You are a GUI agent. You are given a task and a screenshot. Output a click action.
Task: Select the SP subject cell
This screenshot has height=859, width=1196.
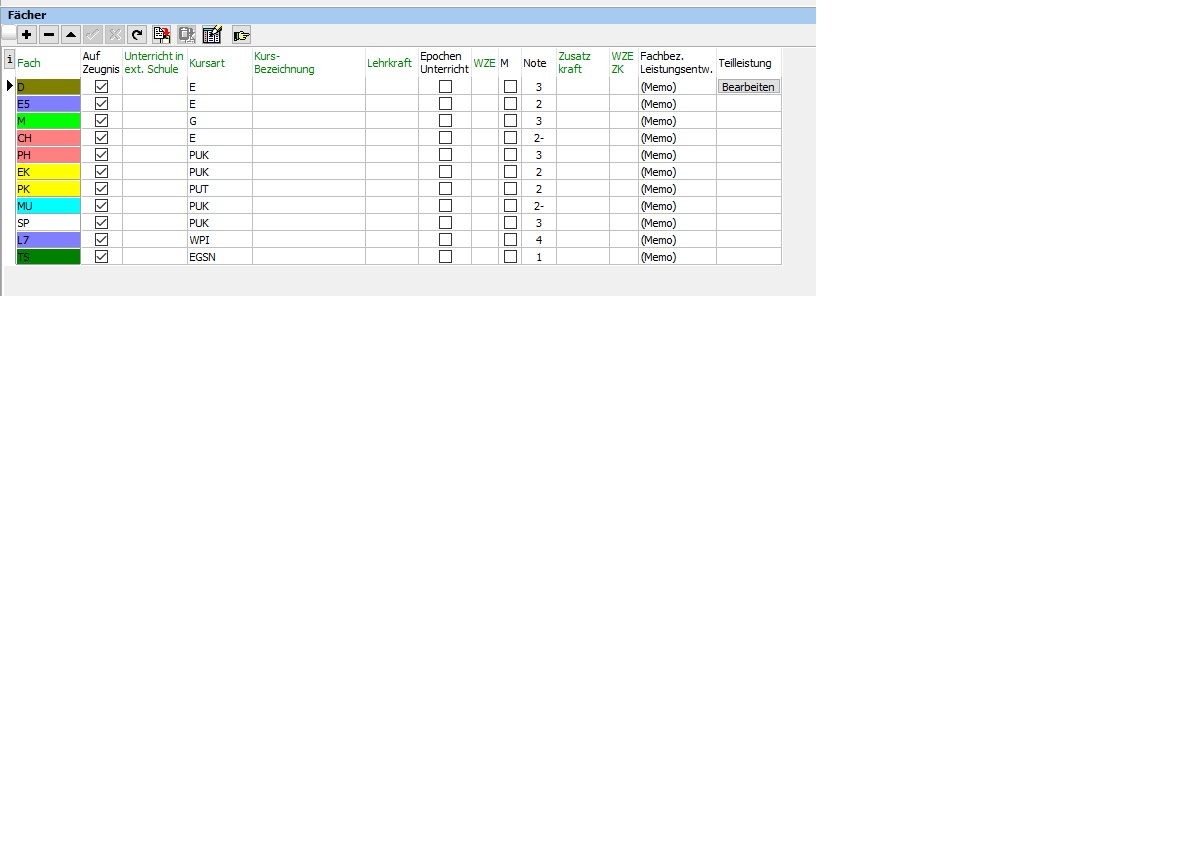[x=48, y=223]
